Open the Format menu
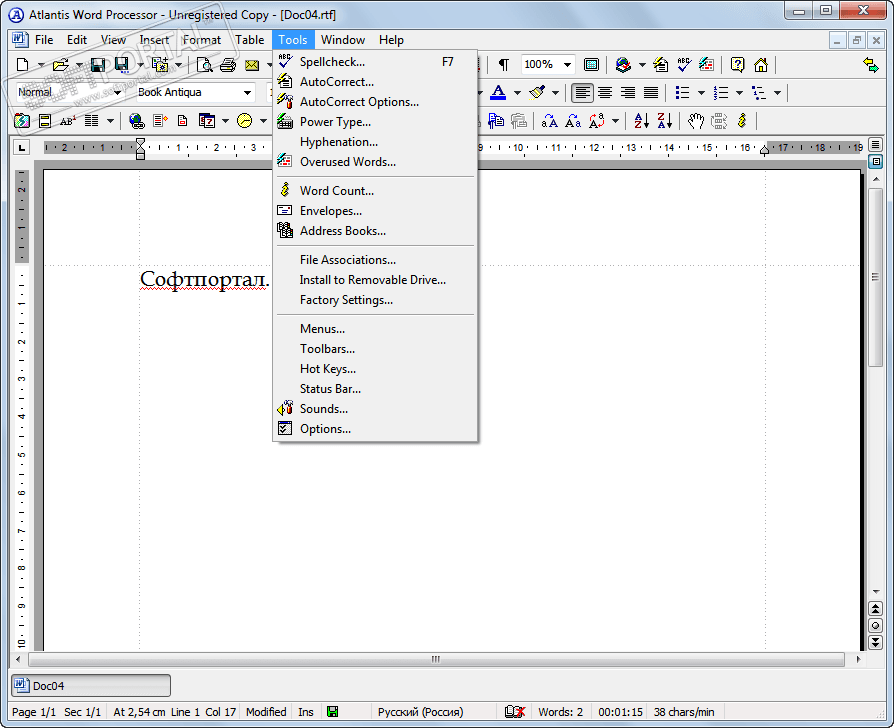This screenshot has height=728, width=894. (x=201, y=40)
